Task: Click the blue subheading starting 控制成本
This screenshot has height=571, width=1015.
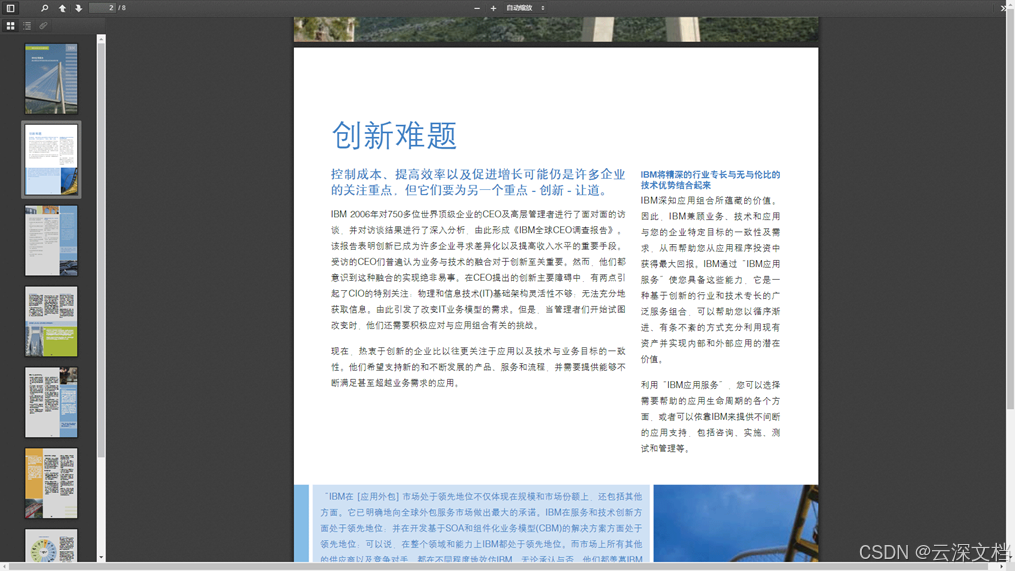Action: [478, 182]
